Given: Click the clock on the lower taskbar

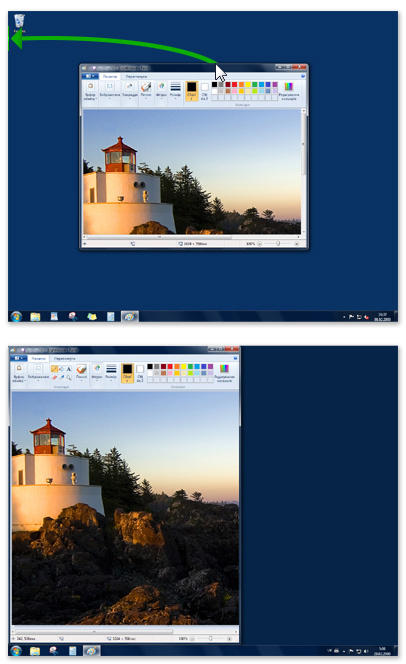Looking at the screenshot, I should click(382, 650).
